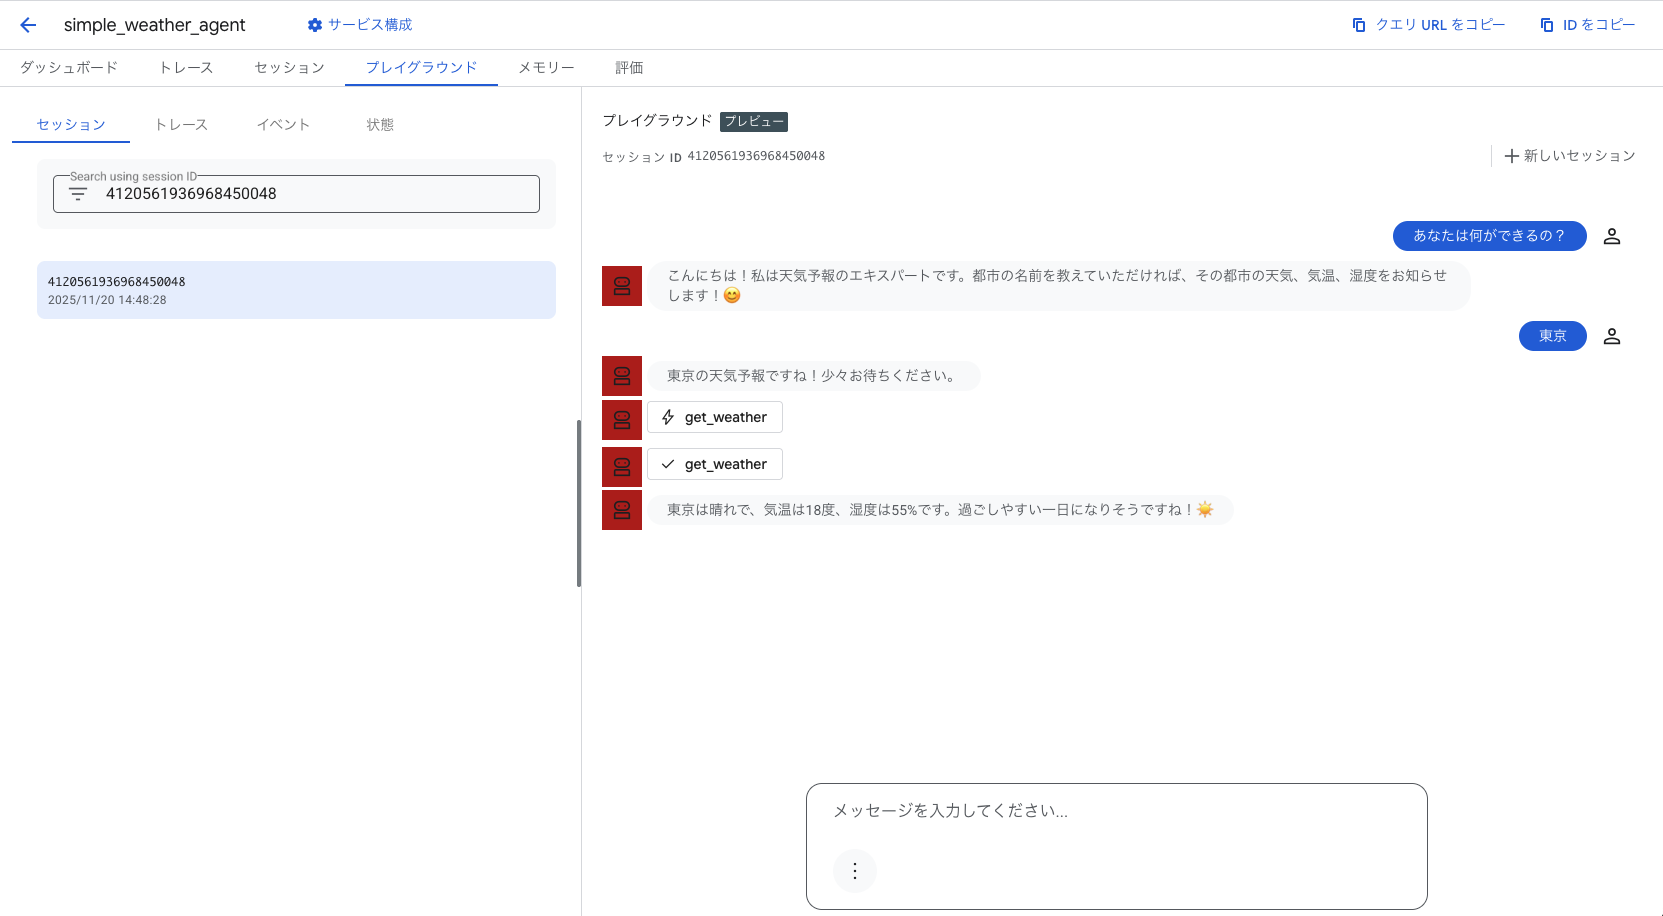
Task: Click the back arrow next to simple_weather_agent
Action: pyautogui.click(x=28, y=25)
